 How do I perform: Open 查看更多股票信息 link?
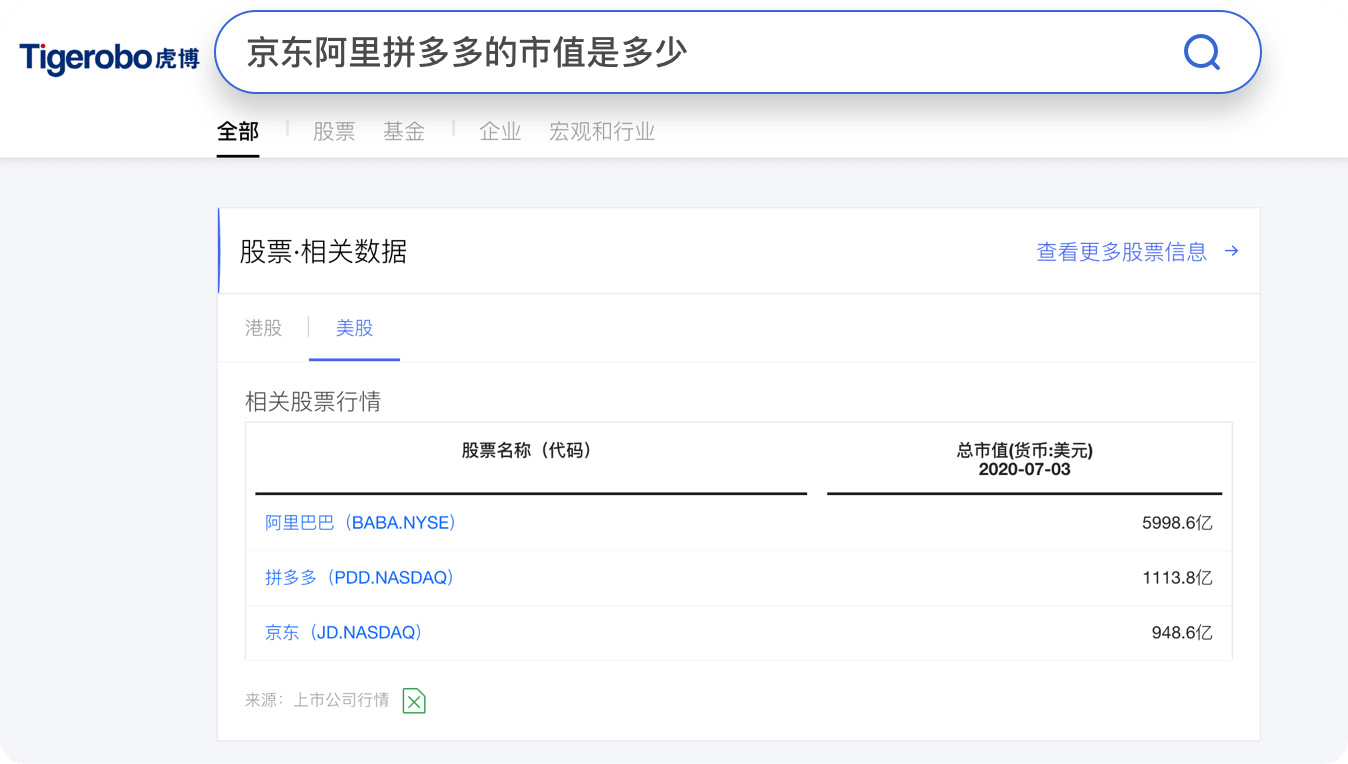[x=1137, y=251]
